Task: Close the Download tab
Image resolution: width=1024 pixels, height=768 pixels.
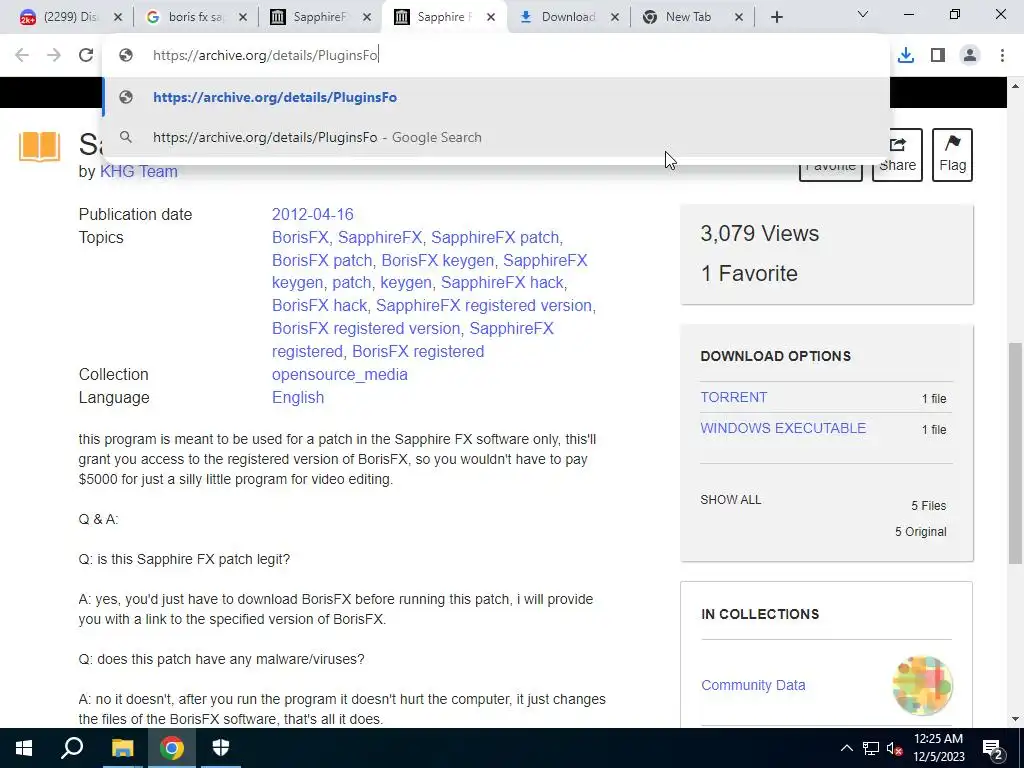Action: (615, 17)
